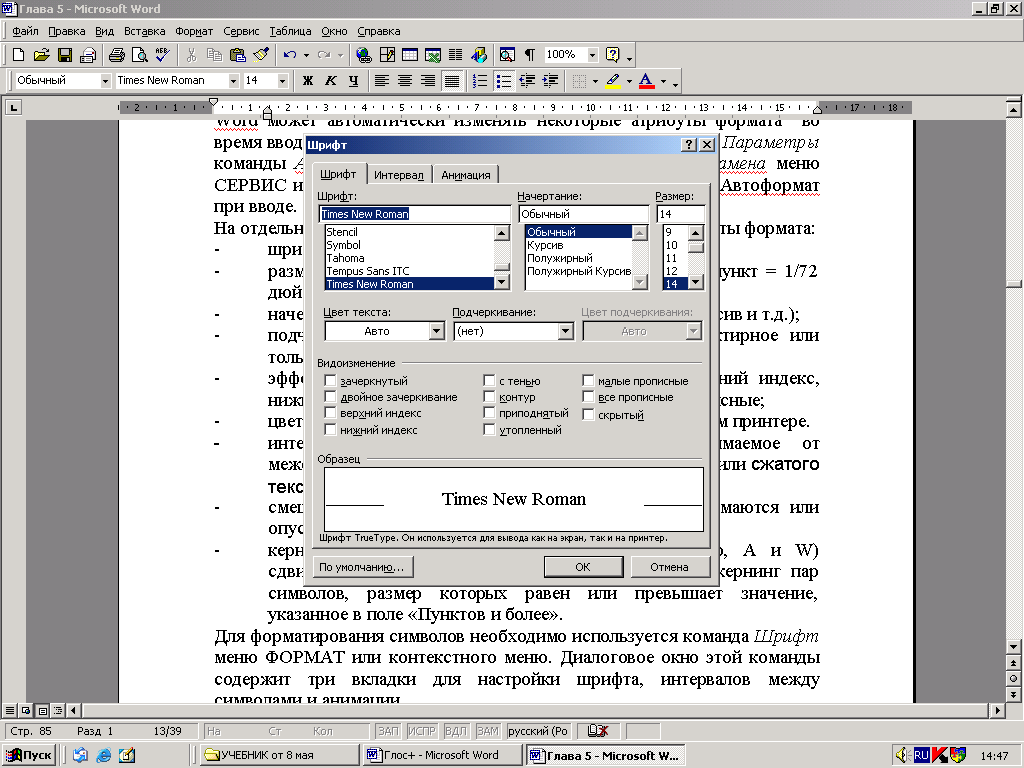Click the Paste clipboard icon
The width and height of the screenshot is (1024, 768).
click(x=238, y=55)
